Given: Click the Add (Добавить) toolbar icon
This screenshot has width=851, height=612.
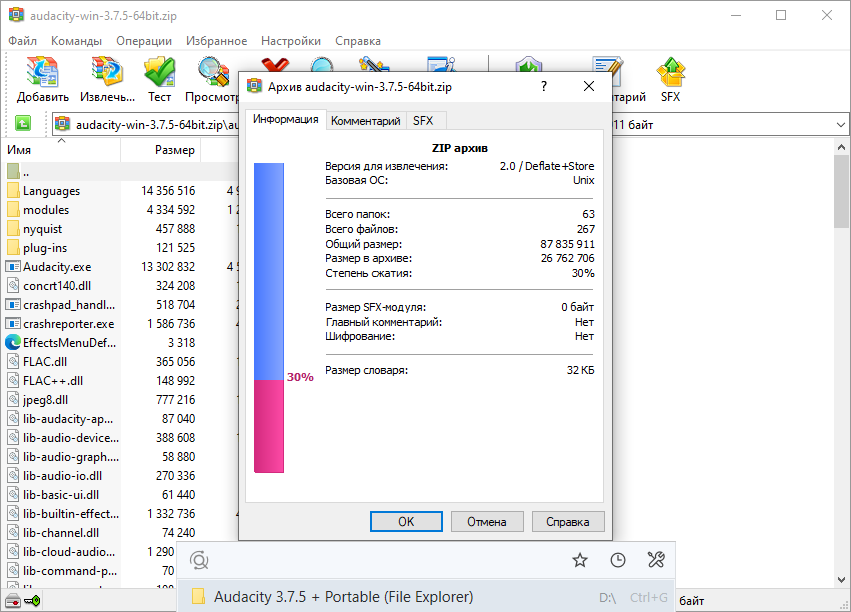Looking at the screenshot, I should point(42,72).
